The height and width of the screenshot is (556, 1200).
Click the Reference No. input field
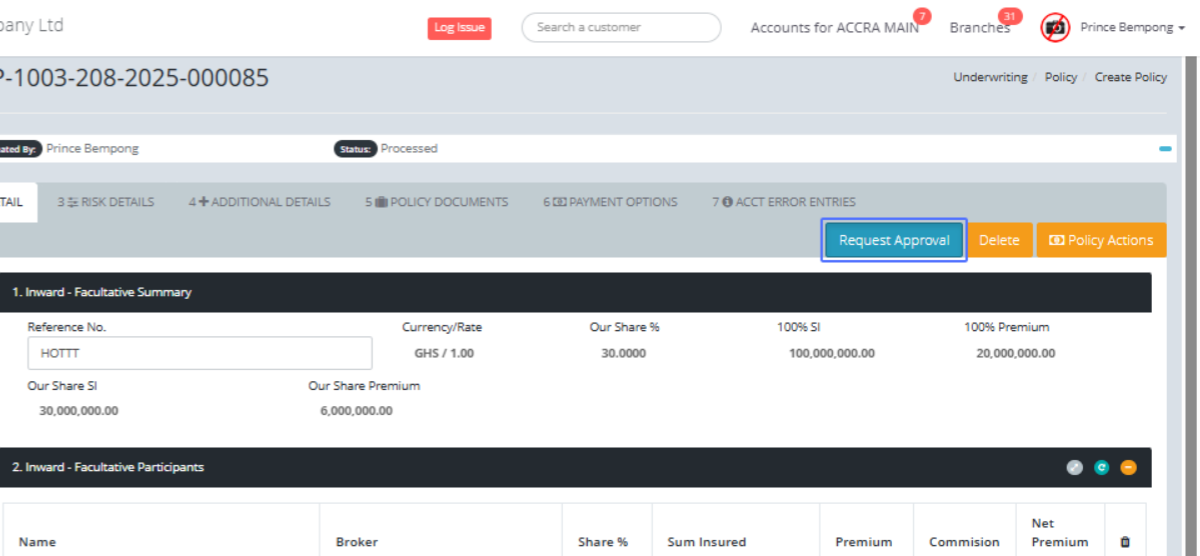tap(200, 353)
